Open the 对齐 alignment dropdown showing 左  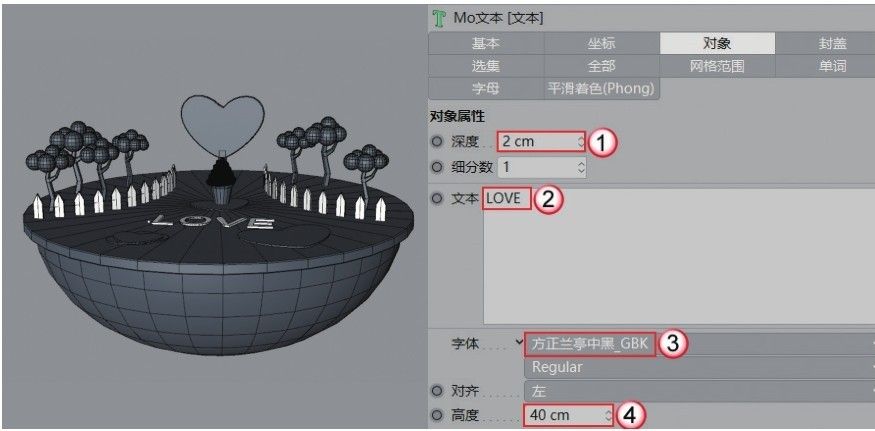point(699,391)
